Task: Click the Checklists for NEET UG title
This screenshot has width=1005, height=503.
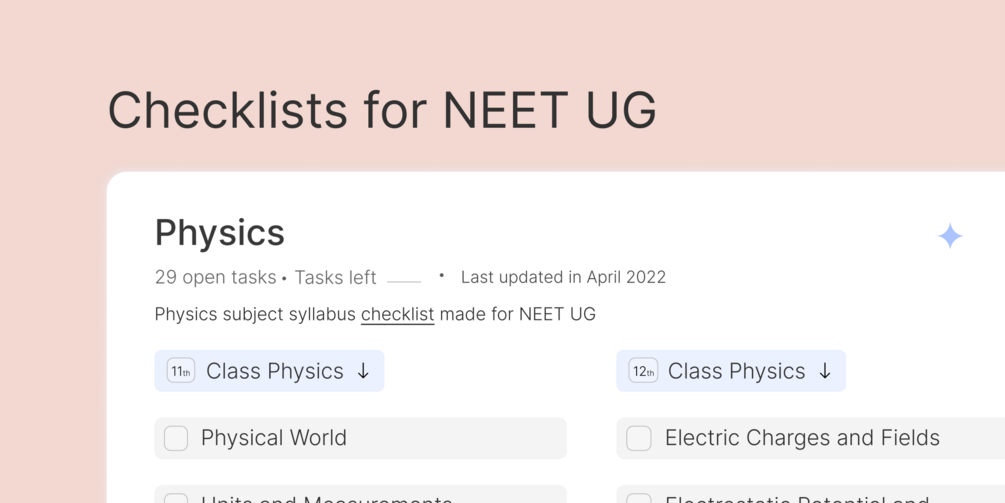Action: click(x=382, y=110)
